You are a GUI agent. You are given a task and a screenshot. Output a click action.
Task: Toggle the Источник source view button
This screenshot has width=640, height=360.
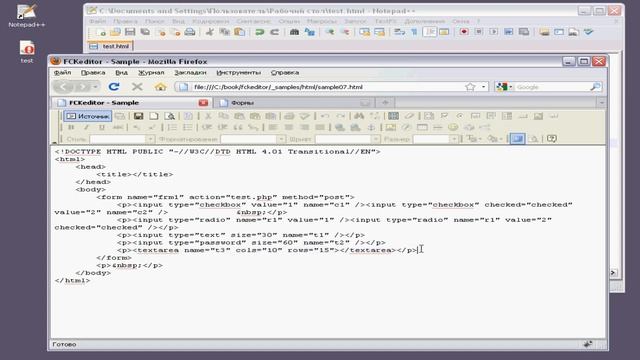click(88, 116)
